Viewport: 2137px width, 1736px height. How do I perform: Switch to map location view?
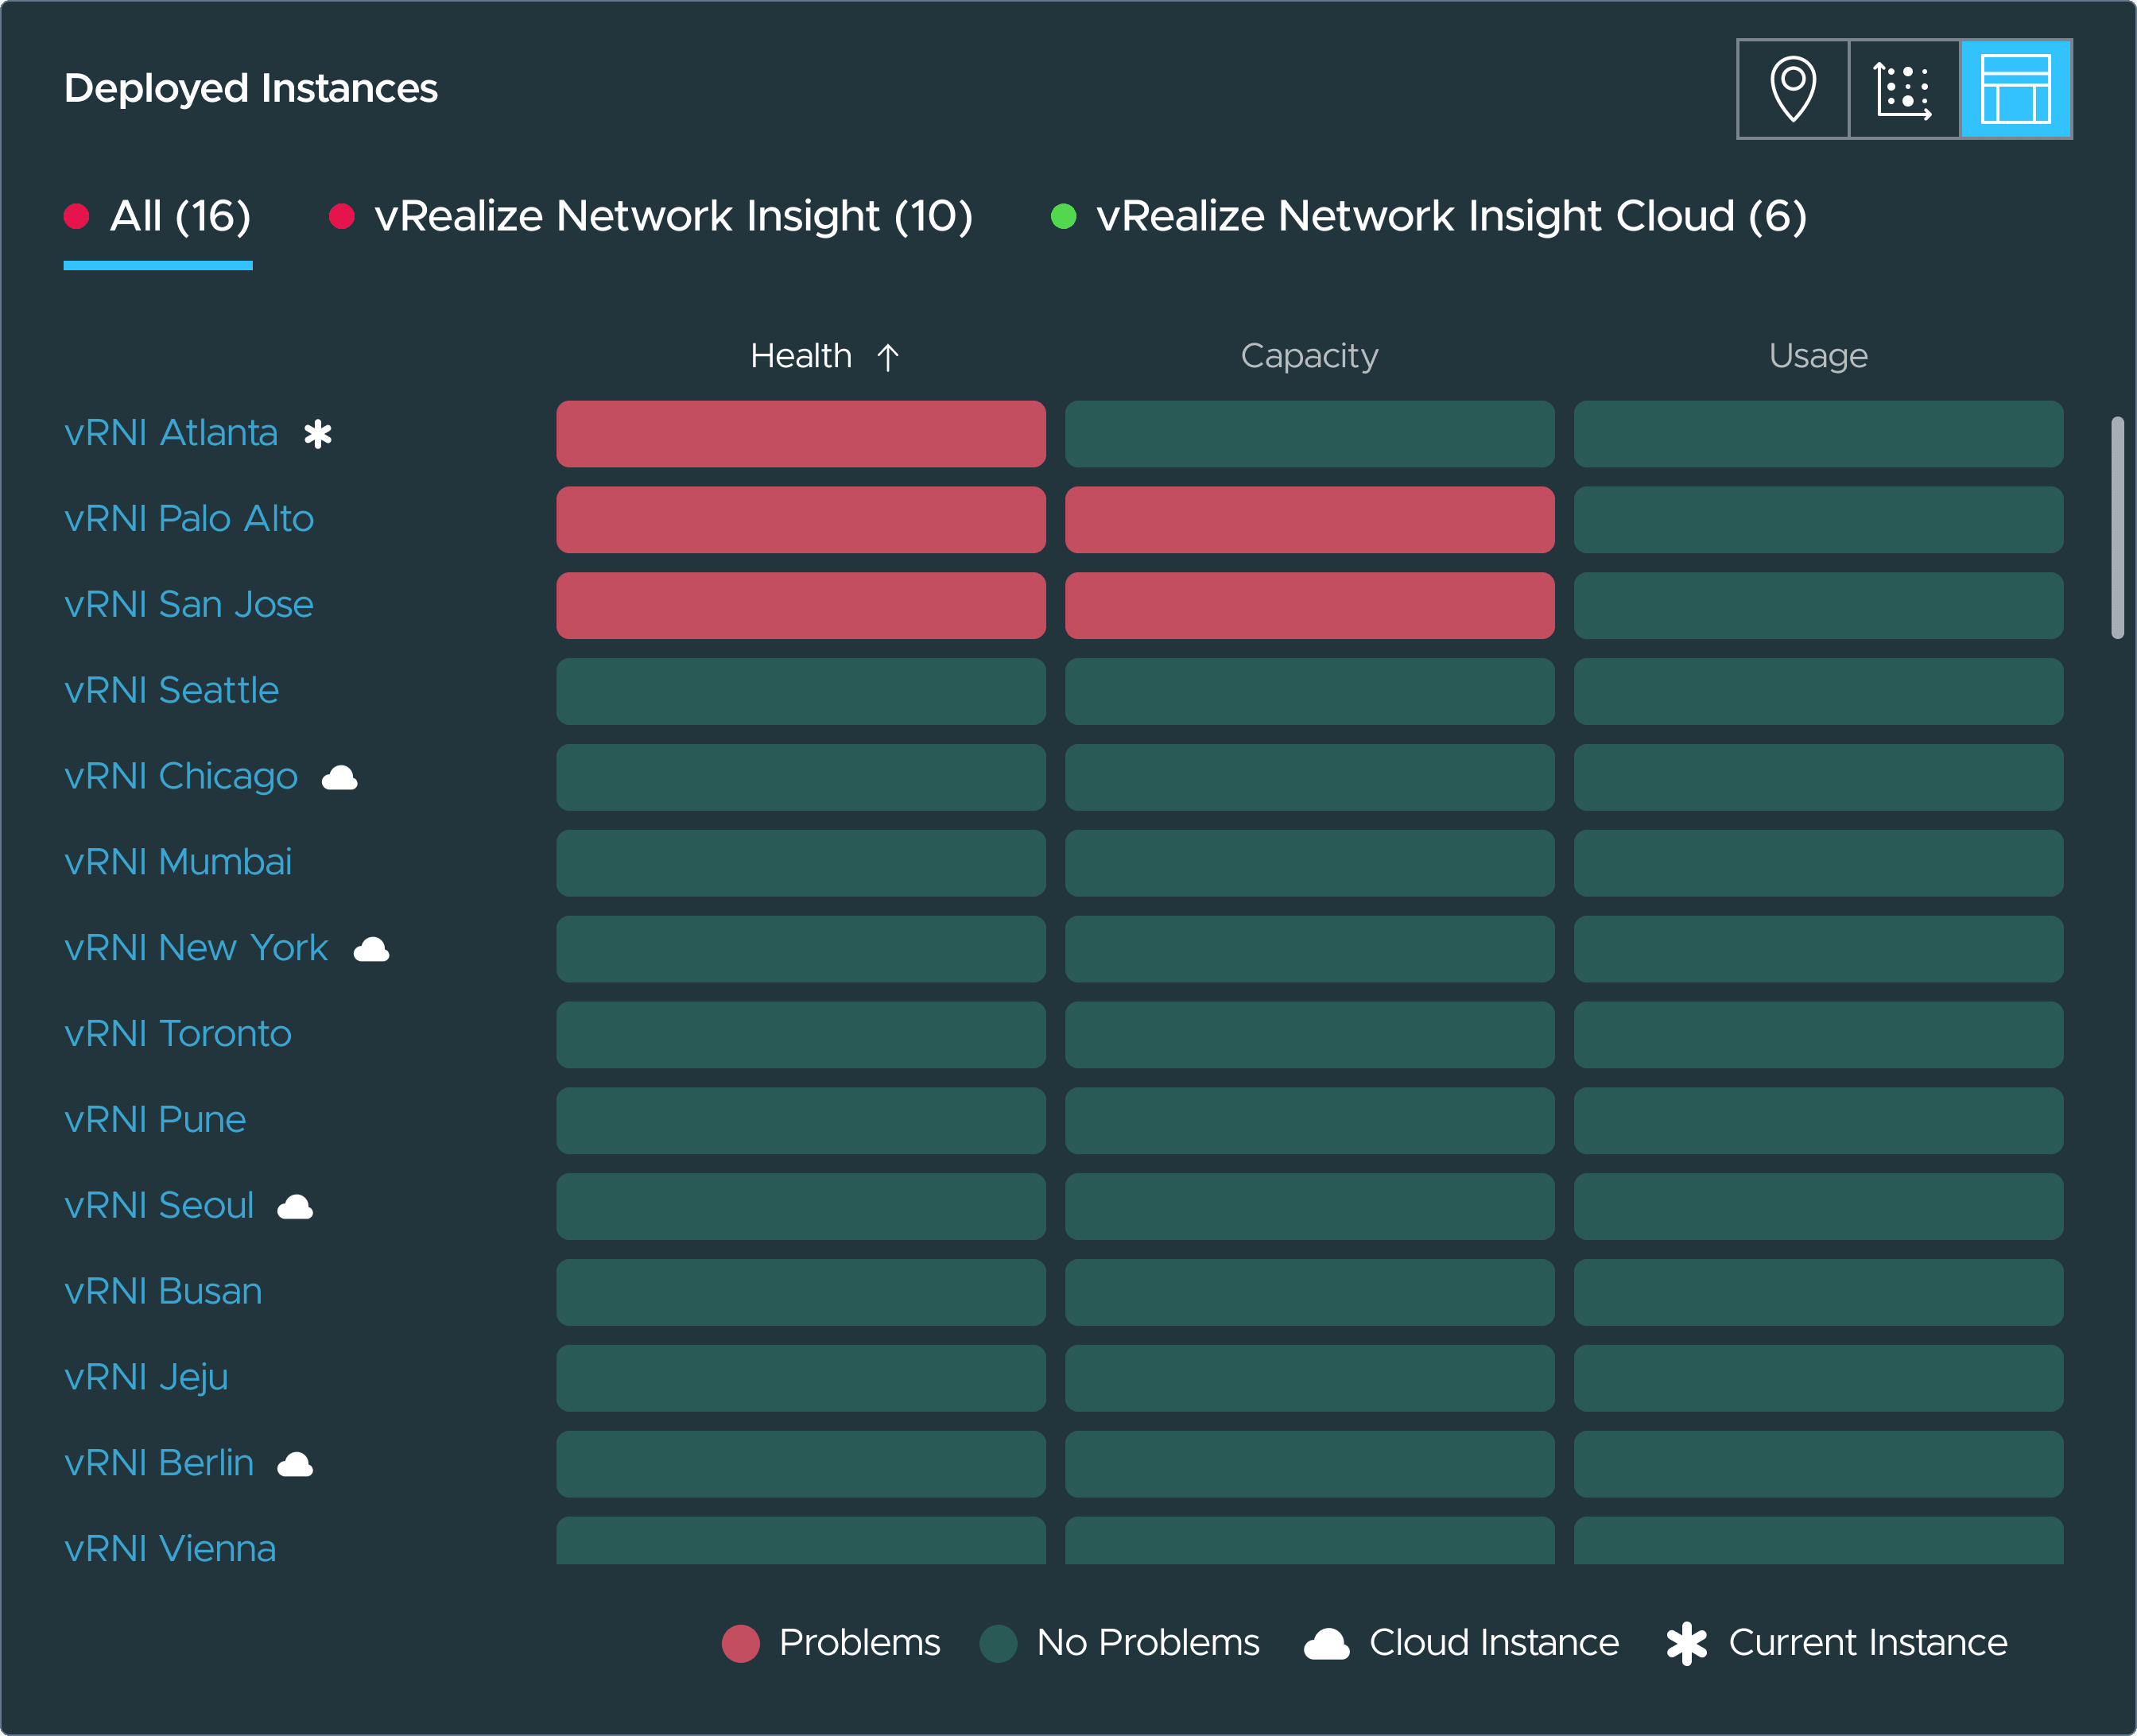pos(1793,89)
